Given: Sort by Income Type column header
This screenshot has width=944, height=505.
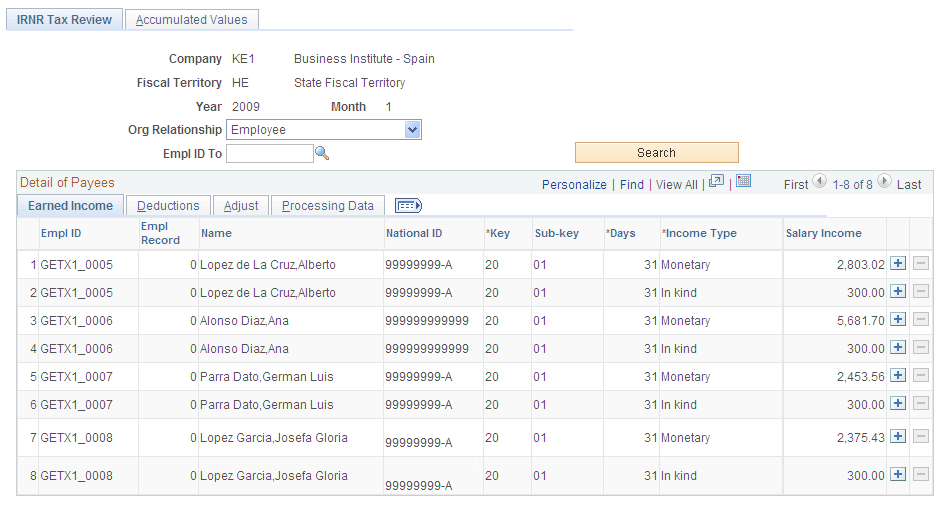Looking at the screenshot, I should [699, 234].
